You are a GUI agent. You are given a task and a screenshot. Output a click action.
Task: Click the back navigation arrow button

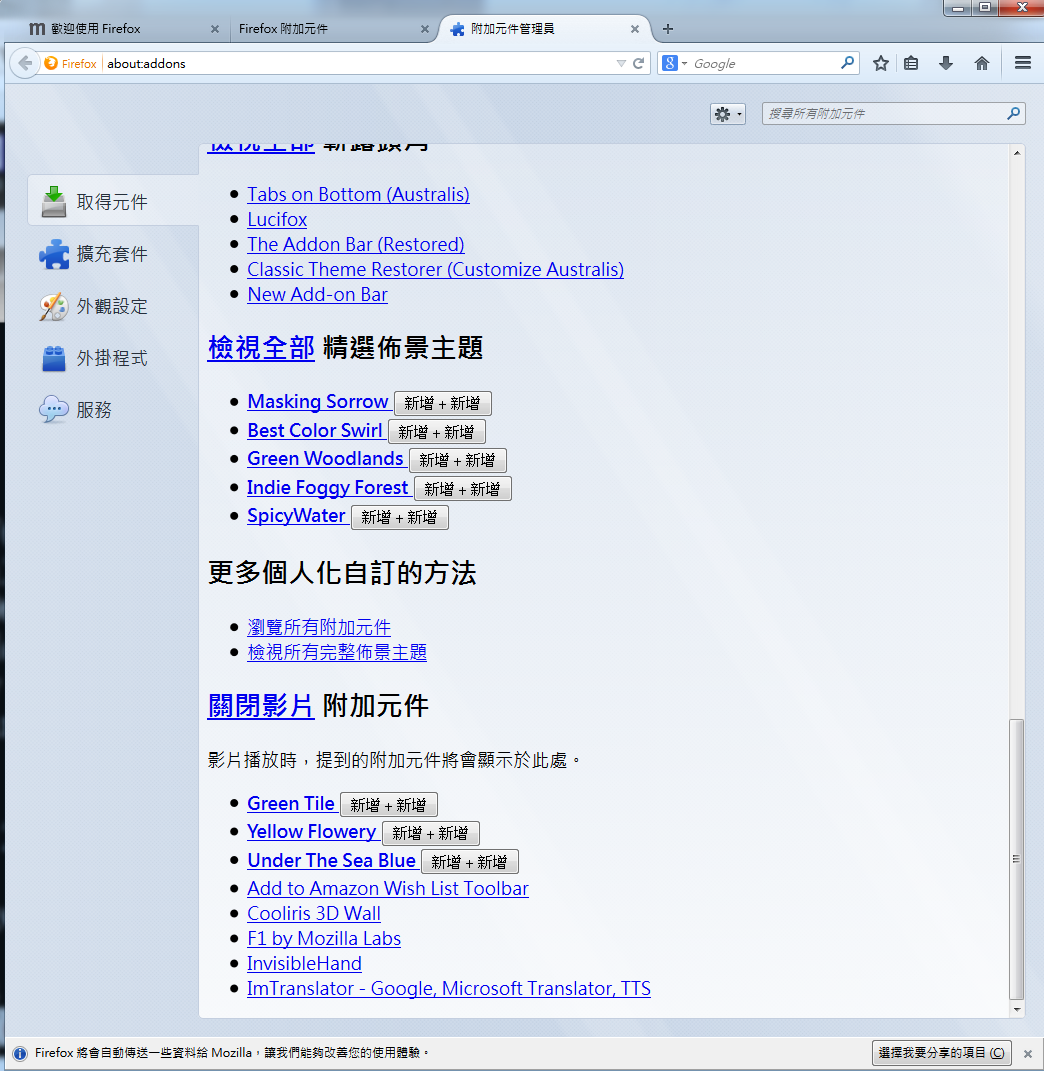[x=25, y=64]
